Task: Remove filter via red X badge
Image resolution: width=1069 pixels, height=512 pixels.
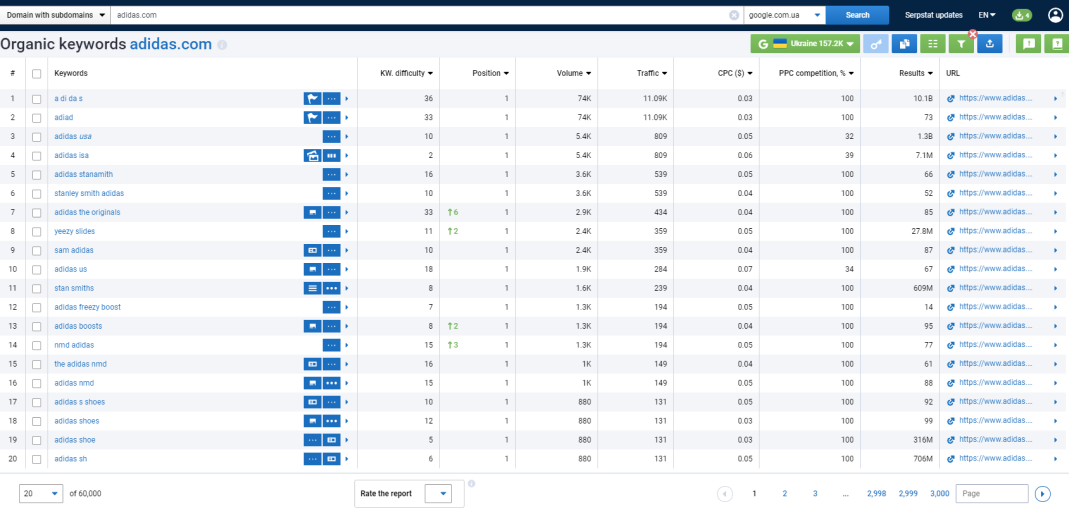Action: 973,33
